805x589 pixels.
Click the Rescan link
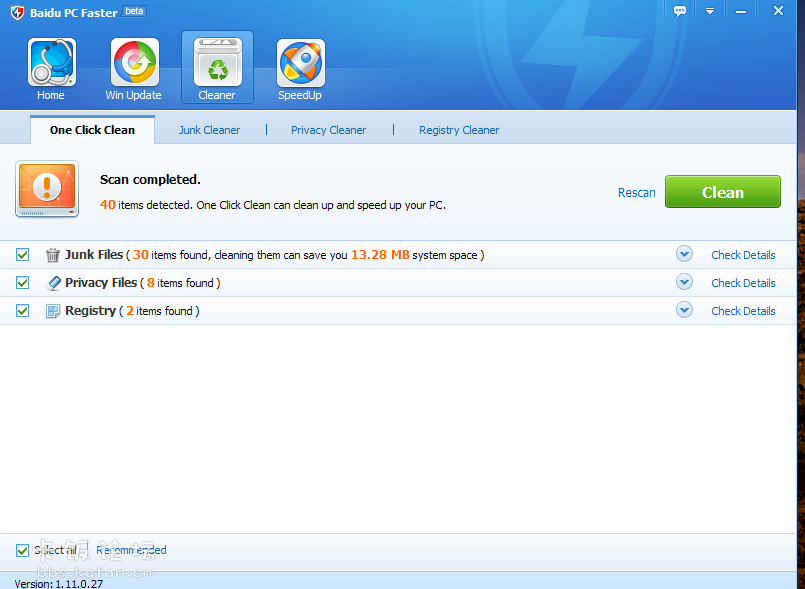pyautogui.click(x=637, y=193)
